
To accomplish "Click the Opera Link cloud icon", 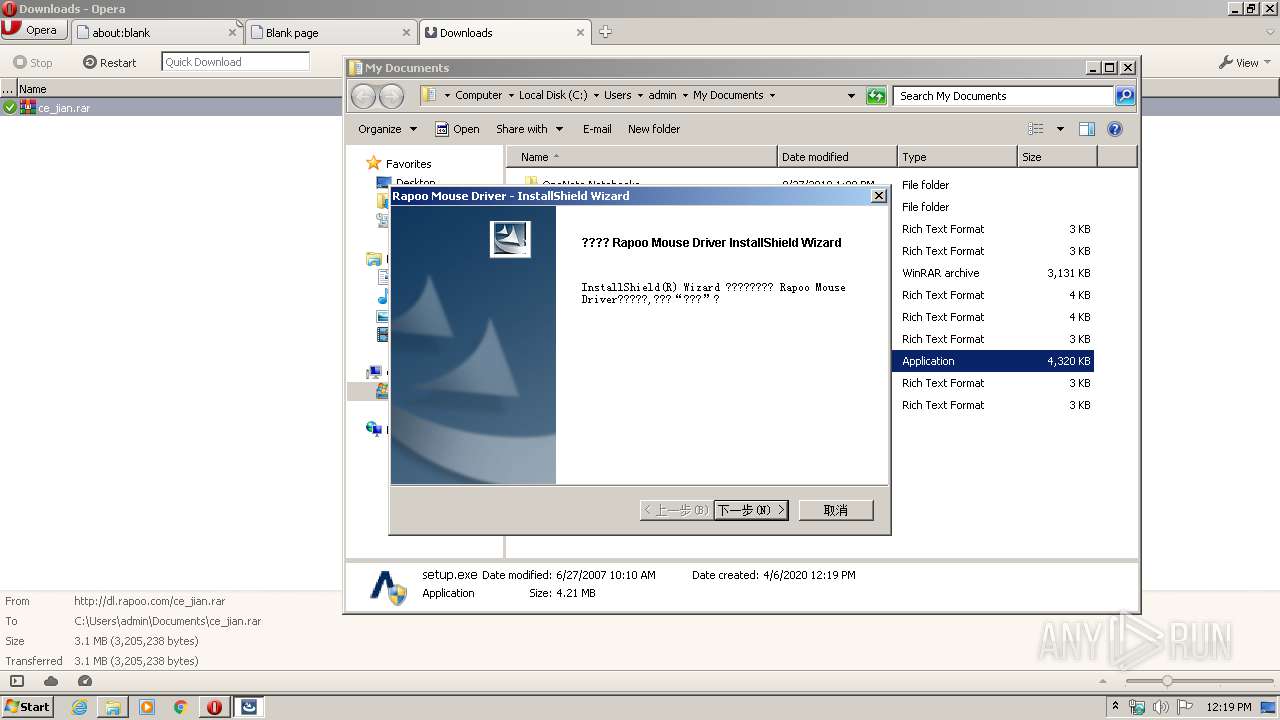I will pyautogui.click(x=51, y=681).
